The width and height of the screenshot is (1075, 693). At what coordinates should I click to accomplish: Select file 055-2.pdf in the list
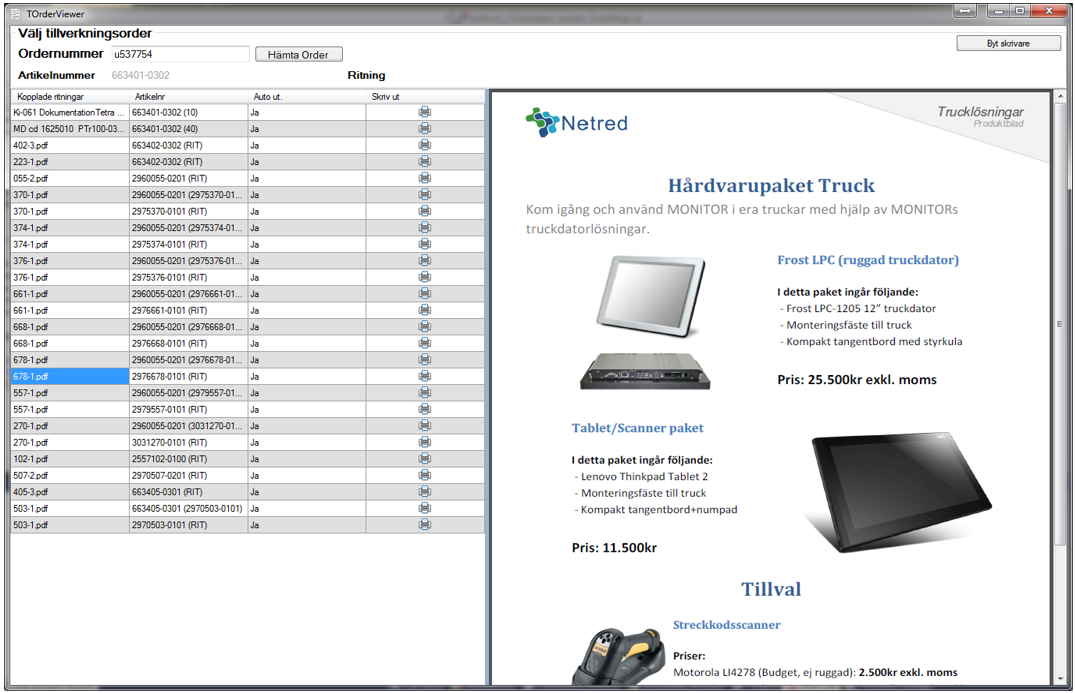[x=70, y=178]
